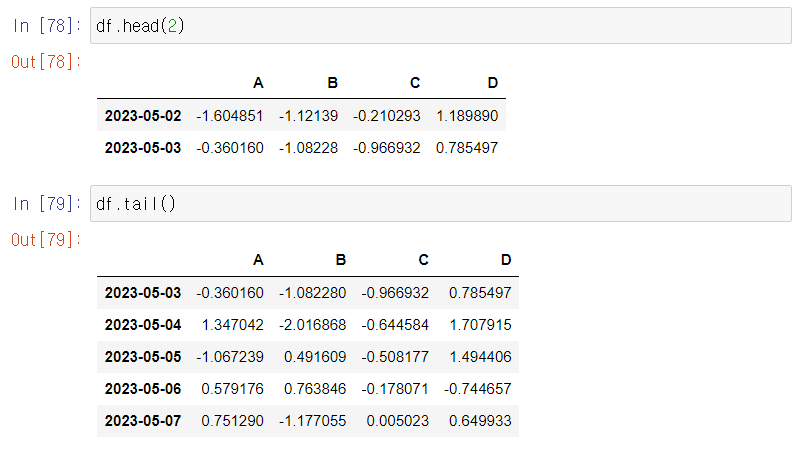Click the value -2.016868 in column B
The image size is (799, 454).
(312, 325)
